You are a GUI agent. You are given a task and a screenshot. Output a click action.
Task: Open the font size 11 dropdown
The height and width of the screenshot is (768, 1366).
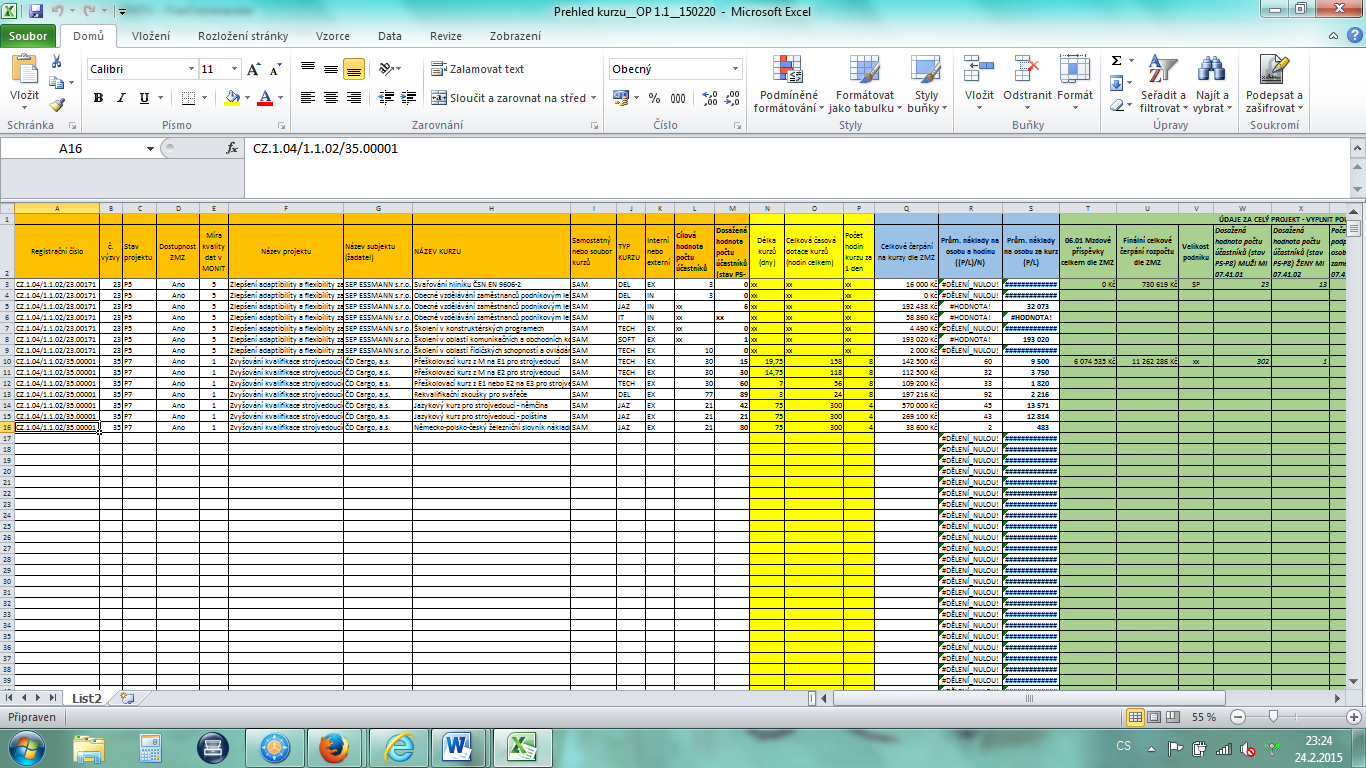tap(235, 70)
